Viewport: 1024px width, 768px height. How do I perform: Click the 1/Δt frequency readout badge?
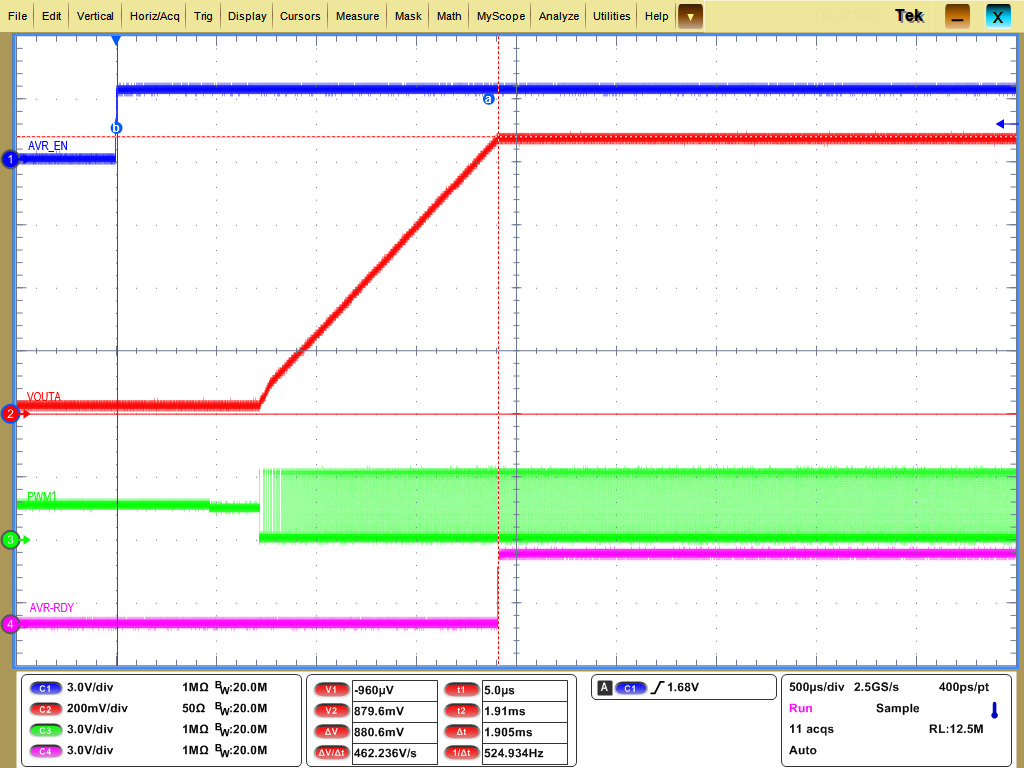[462, 752]
